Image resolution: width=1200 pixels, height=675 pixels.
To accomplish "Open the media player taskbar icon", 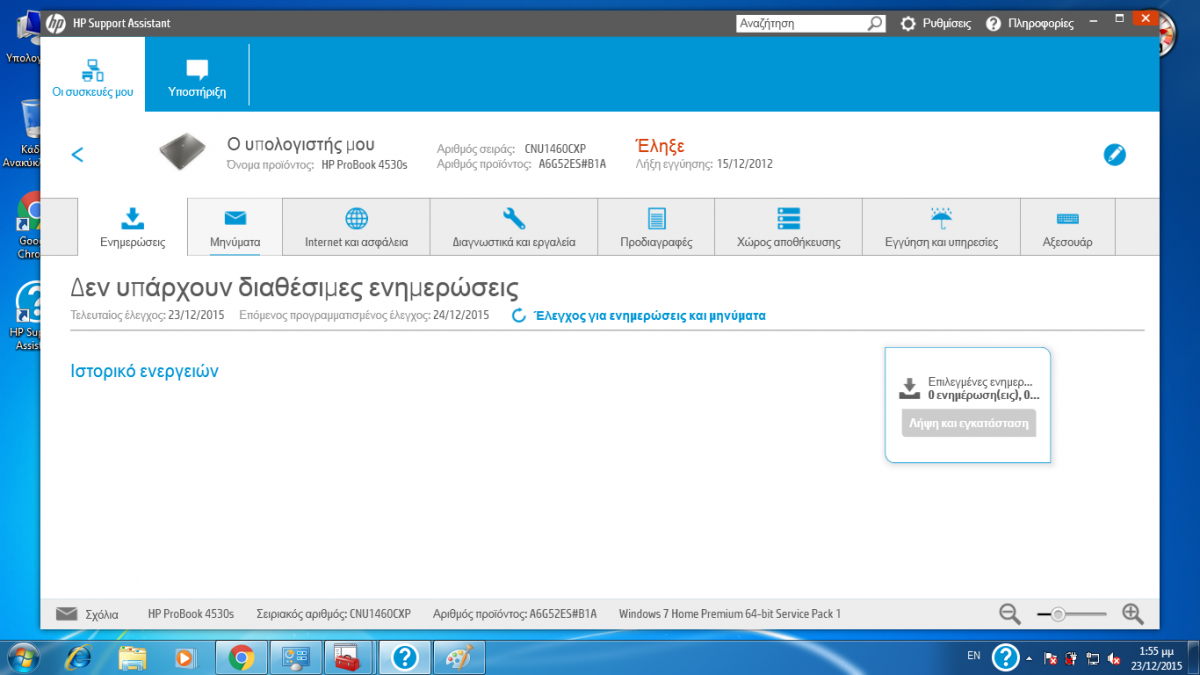I will click(186, 657).
